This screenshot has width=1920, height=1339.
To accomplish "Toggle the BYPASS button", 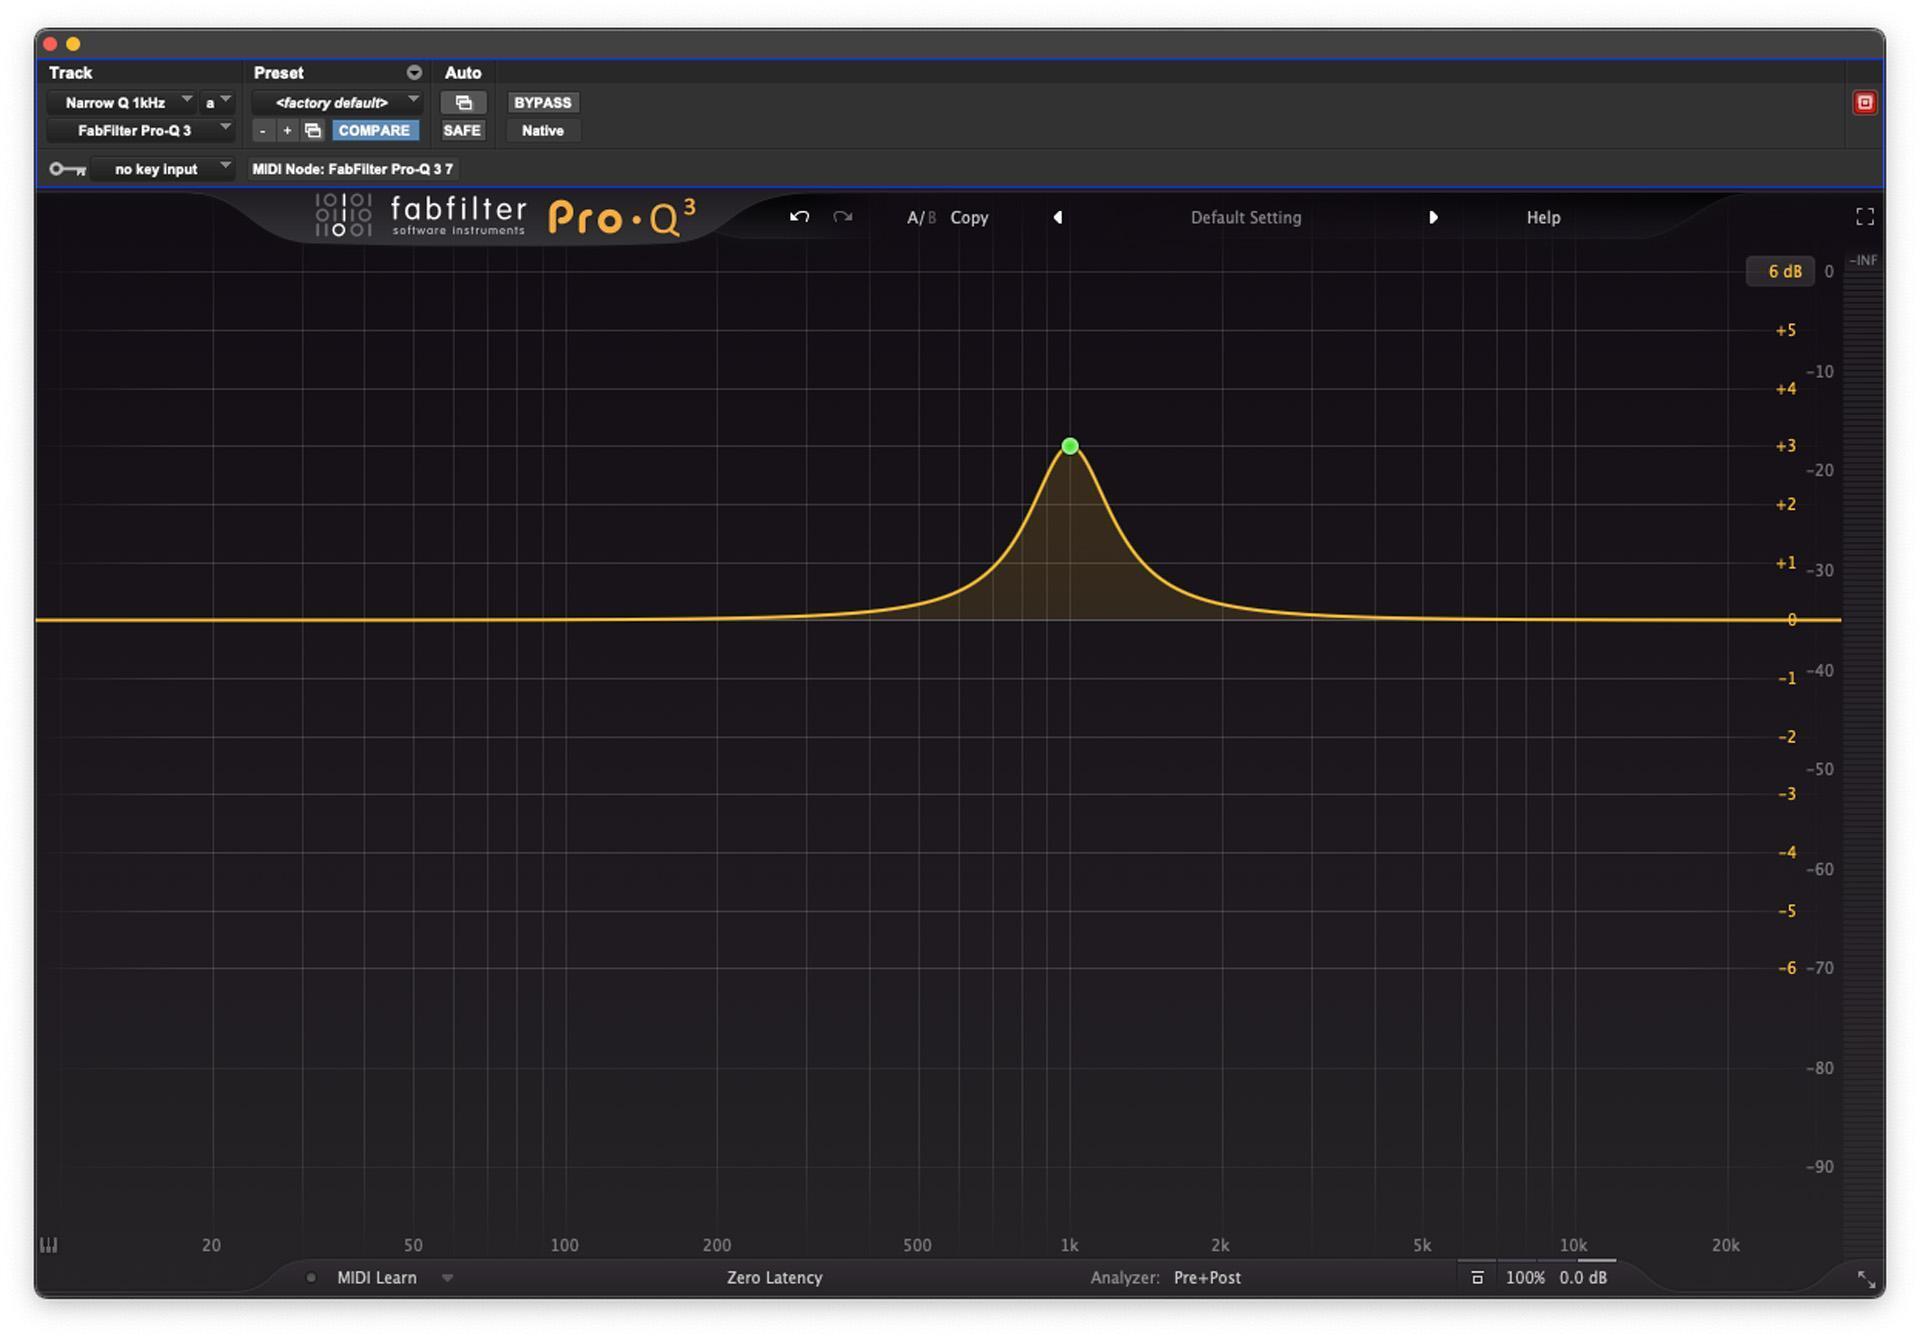I will coord(542,102).
